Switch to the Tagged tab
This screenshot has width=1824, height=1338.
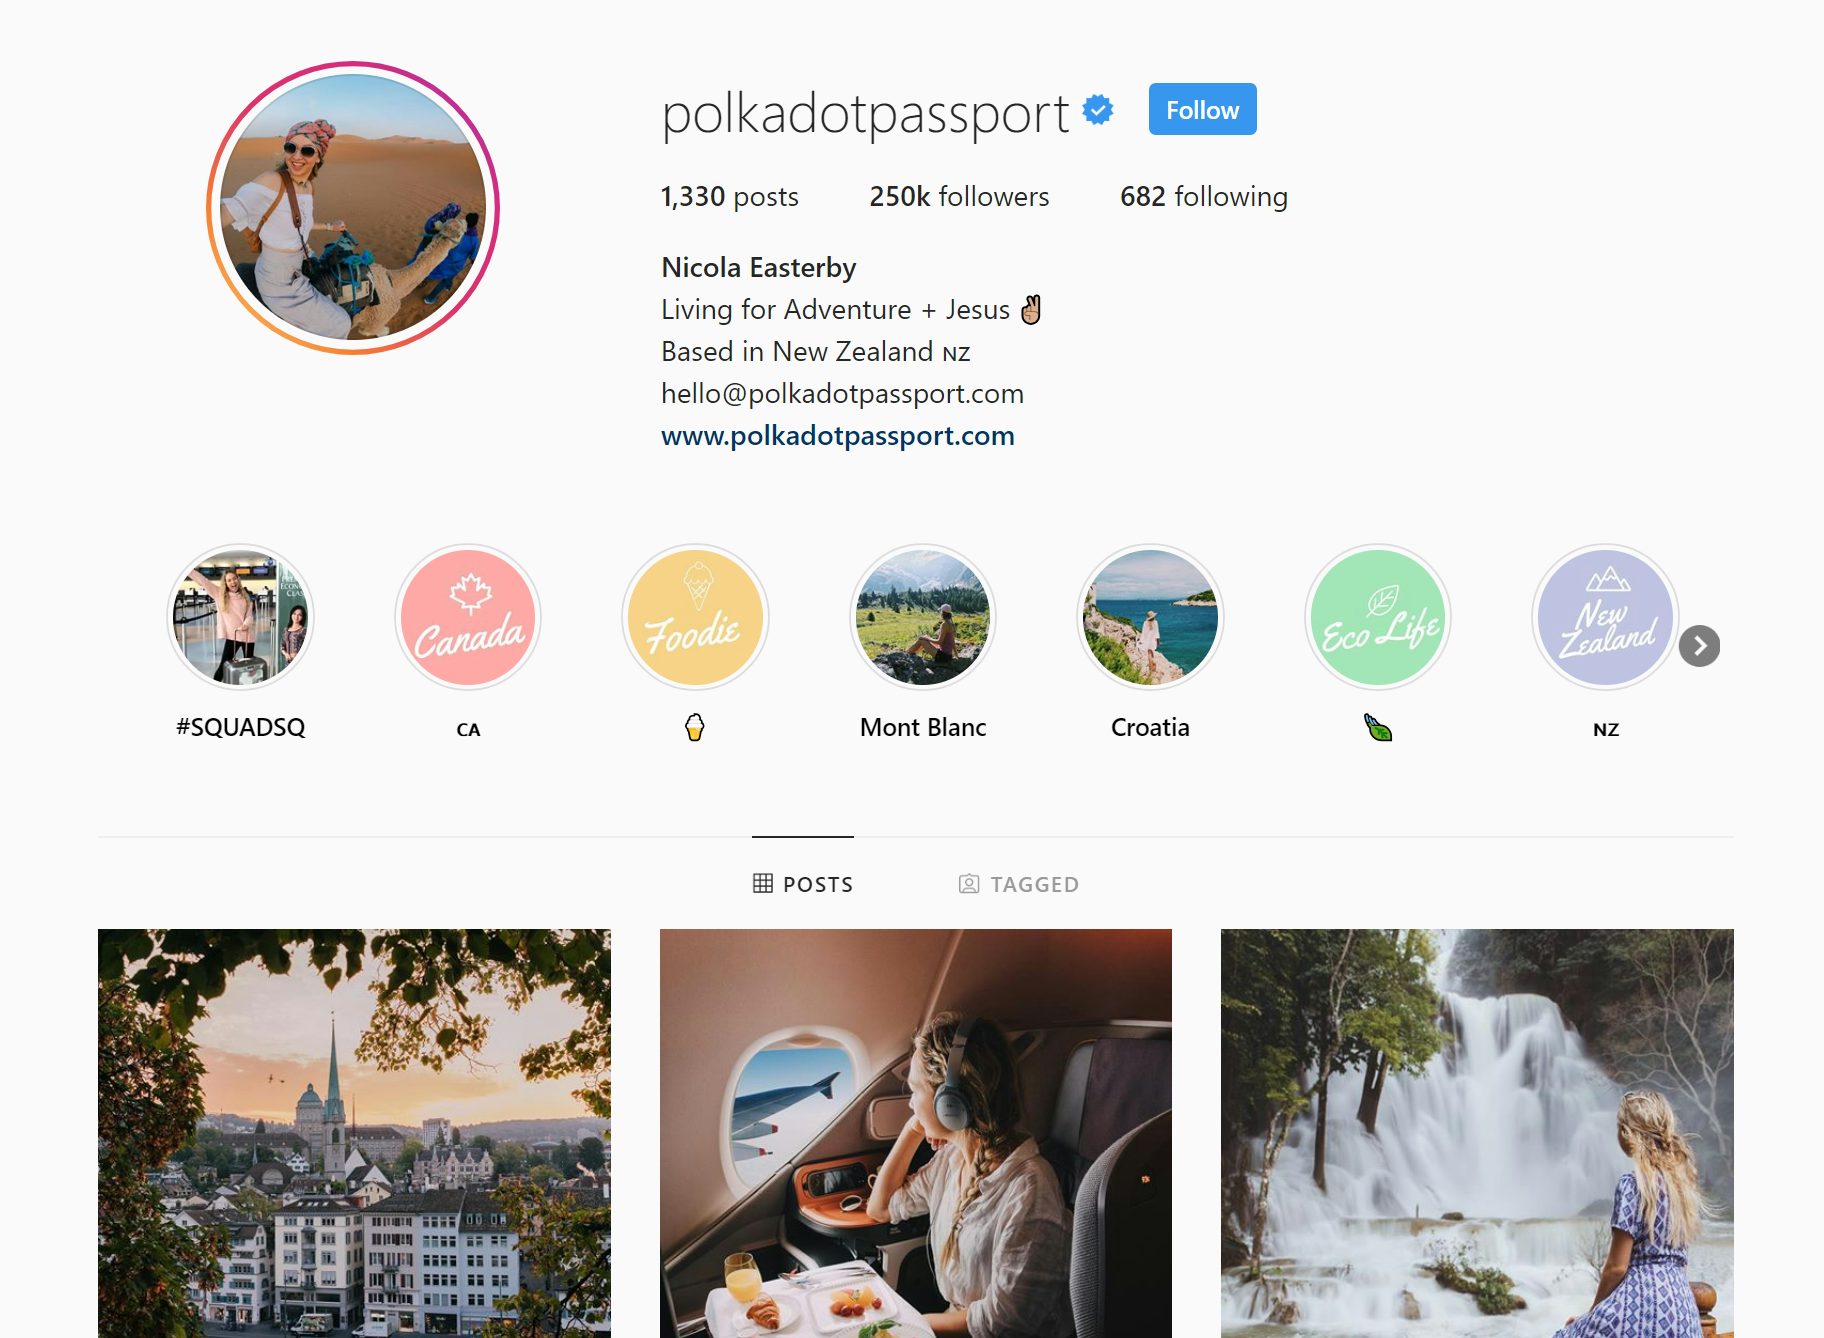(1018, 884)
